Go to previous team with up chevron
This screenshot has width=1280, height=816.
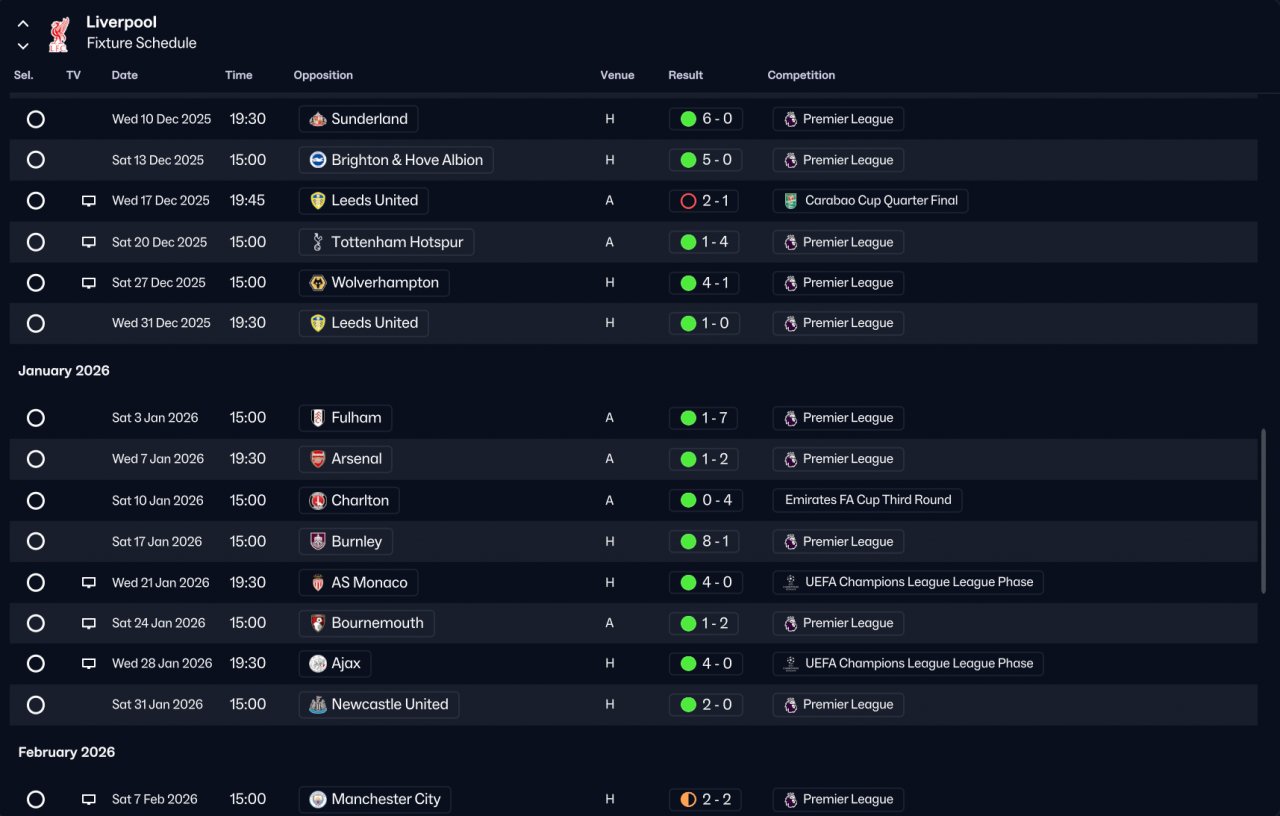point(23,24)
